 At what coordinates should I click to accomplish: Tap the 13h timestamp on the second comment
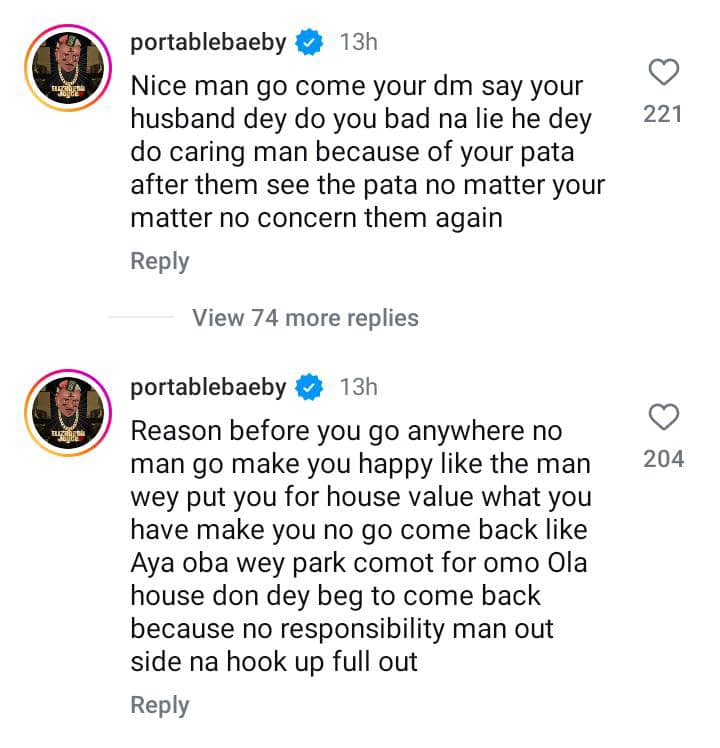358,387
